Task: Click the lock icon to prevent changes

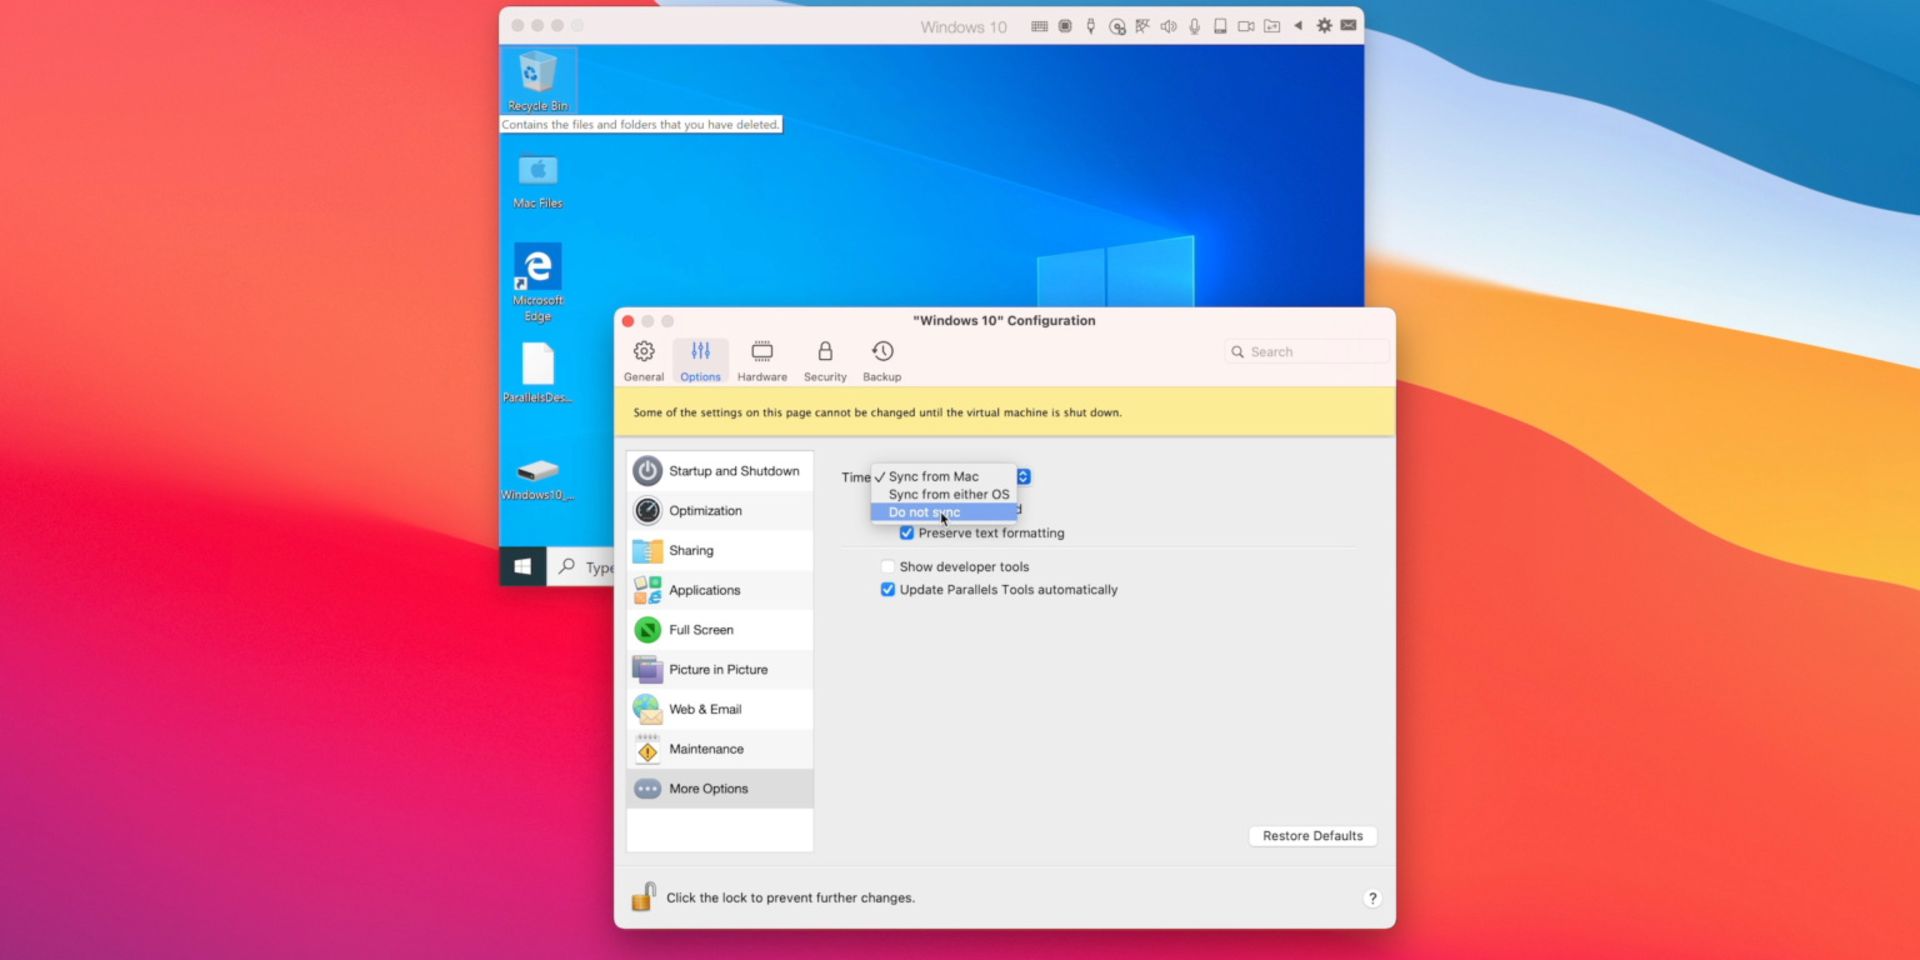Action: [644, 897]
